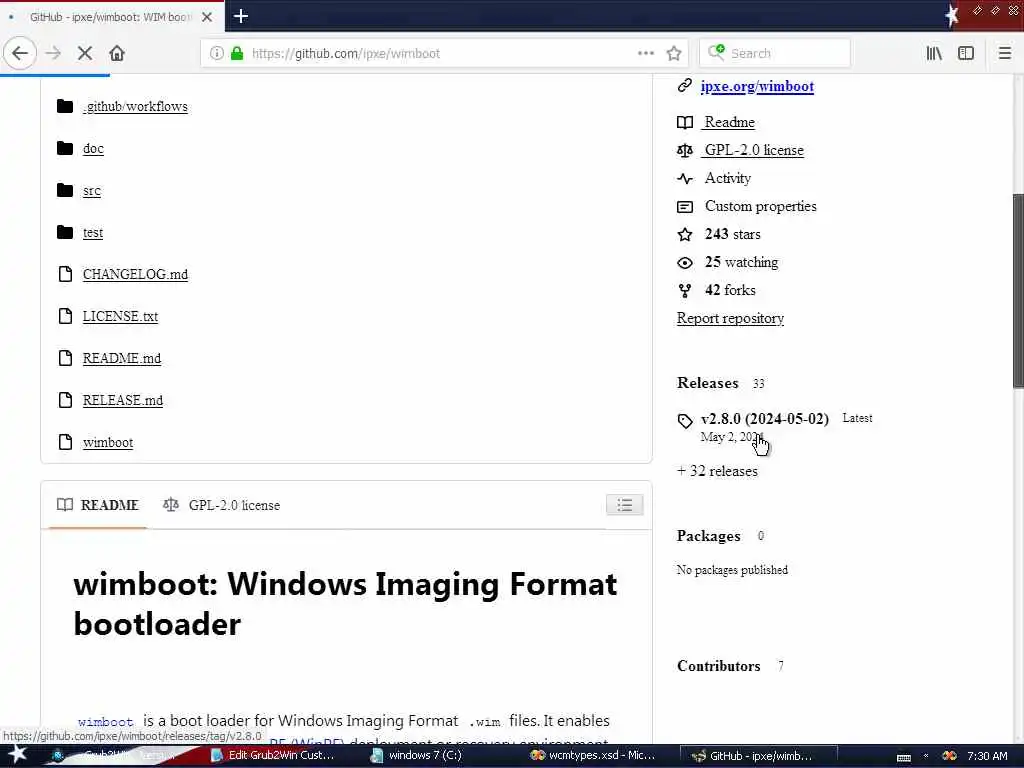This screenshot has height=768, width=1024.
Task: Click the file icon beside CHANGELOG.md
Action: 65,274
